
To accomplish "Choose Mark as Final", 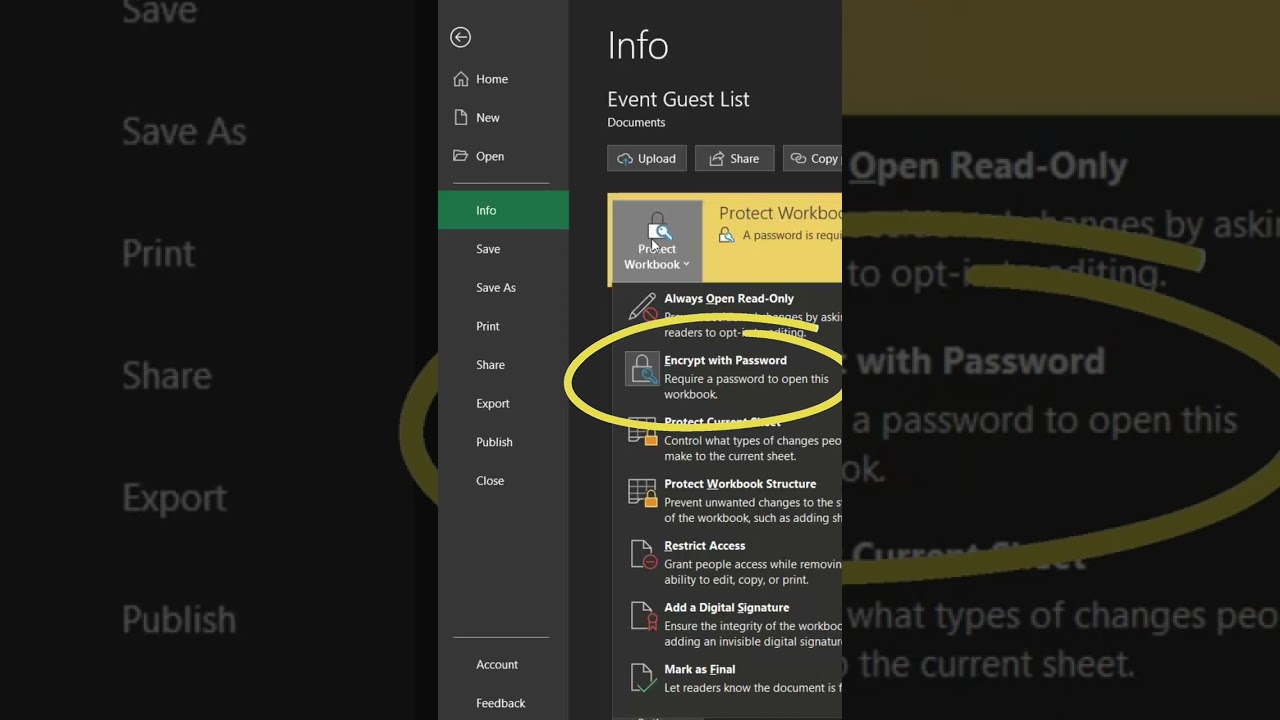I will click(x=728, y=678).
